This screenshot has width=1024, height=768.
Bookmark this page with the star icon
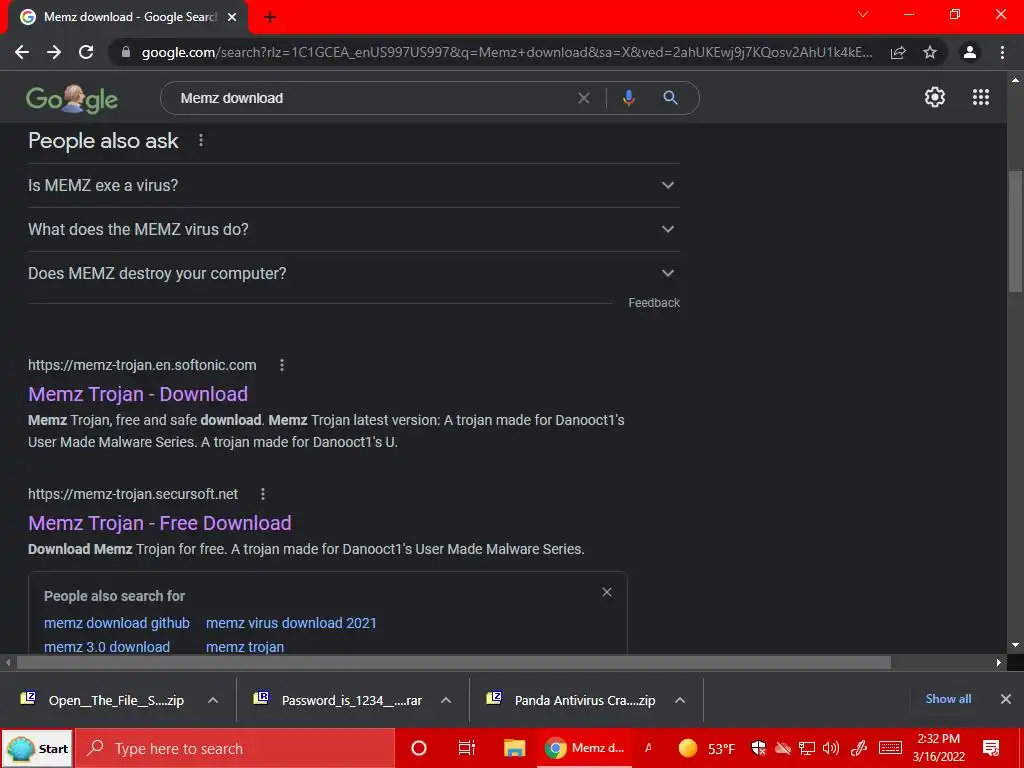click(930, 52)
